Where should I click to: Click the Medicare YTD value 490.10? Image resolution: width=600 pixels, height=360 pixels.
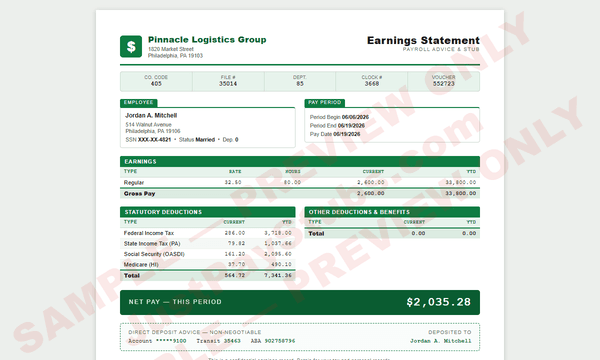tap(281, 264)
